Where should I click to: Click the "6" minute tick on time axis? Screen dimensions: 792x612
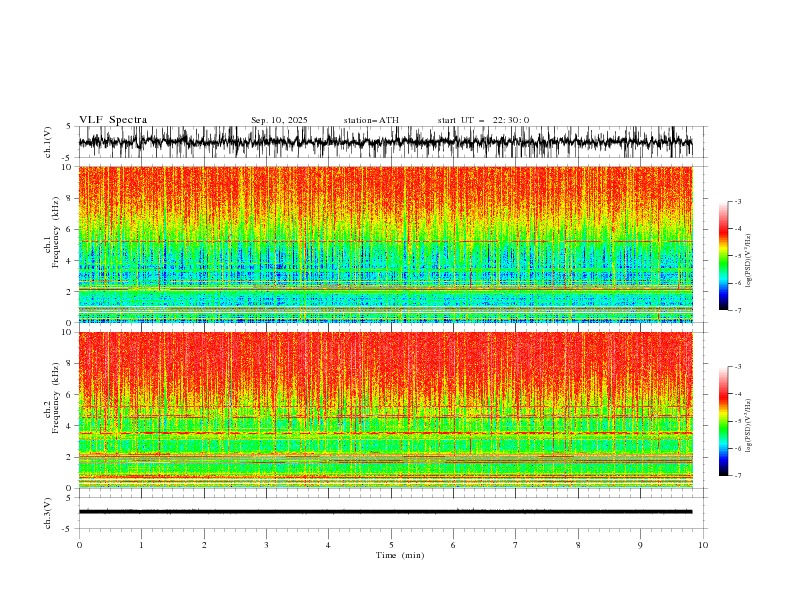tap(453, 545)
